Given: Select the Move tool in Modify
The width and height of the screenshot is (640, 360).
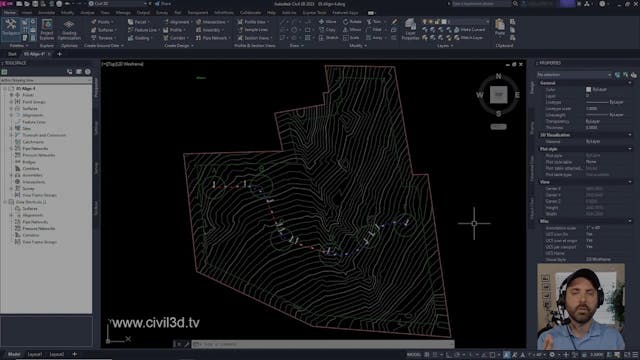Looking at the screenshot, I should (x=327, y=22).
